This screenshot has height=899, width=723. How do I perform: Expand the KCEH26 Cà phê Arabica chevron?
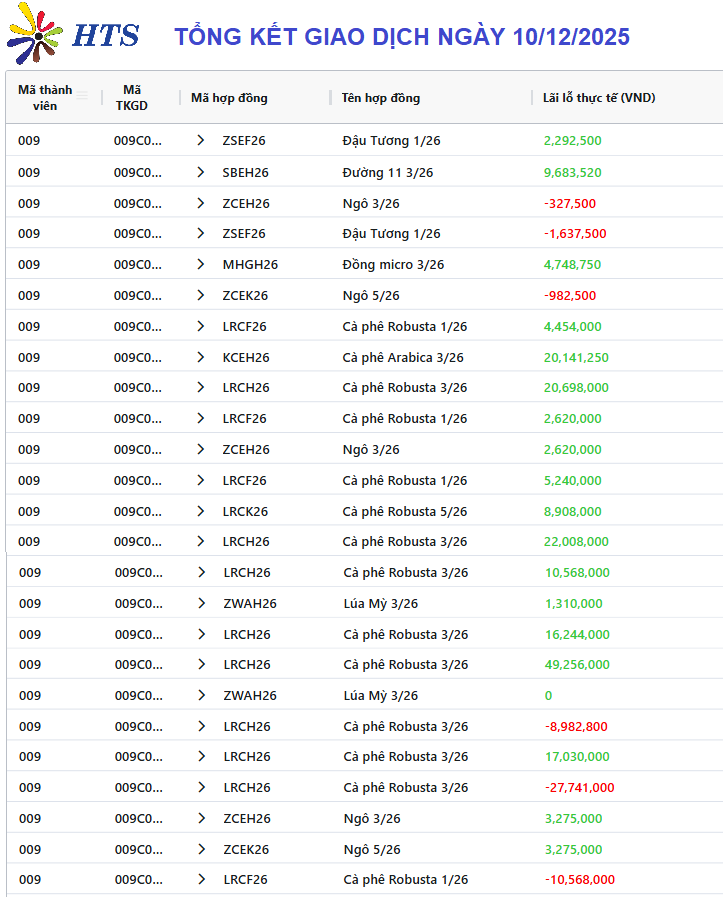(x=201, y=358)
